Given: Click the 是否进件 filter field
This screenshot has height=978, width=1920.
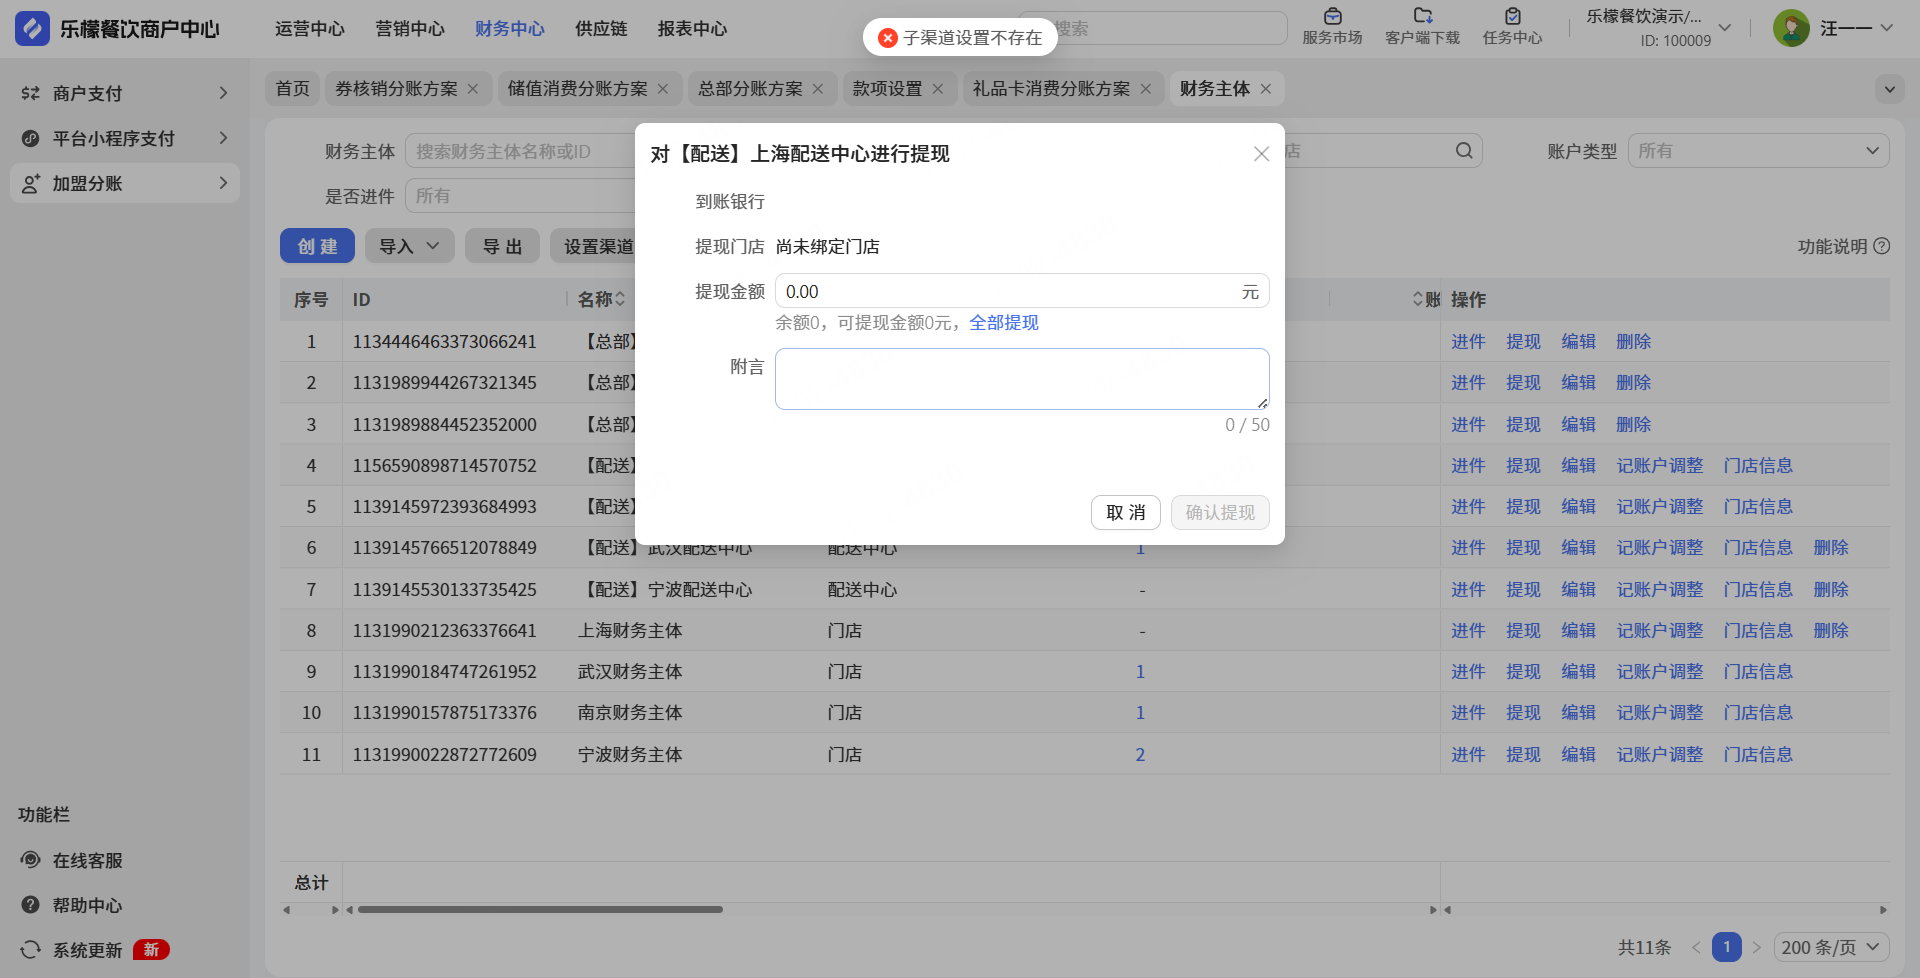Looking at the screenshot, I should 520,196.
